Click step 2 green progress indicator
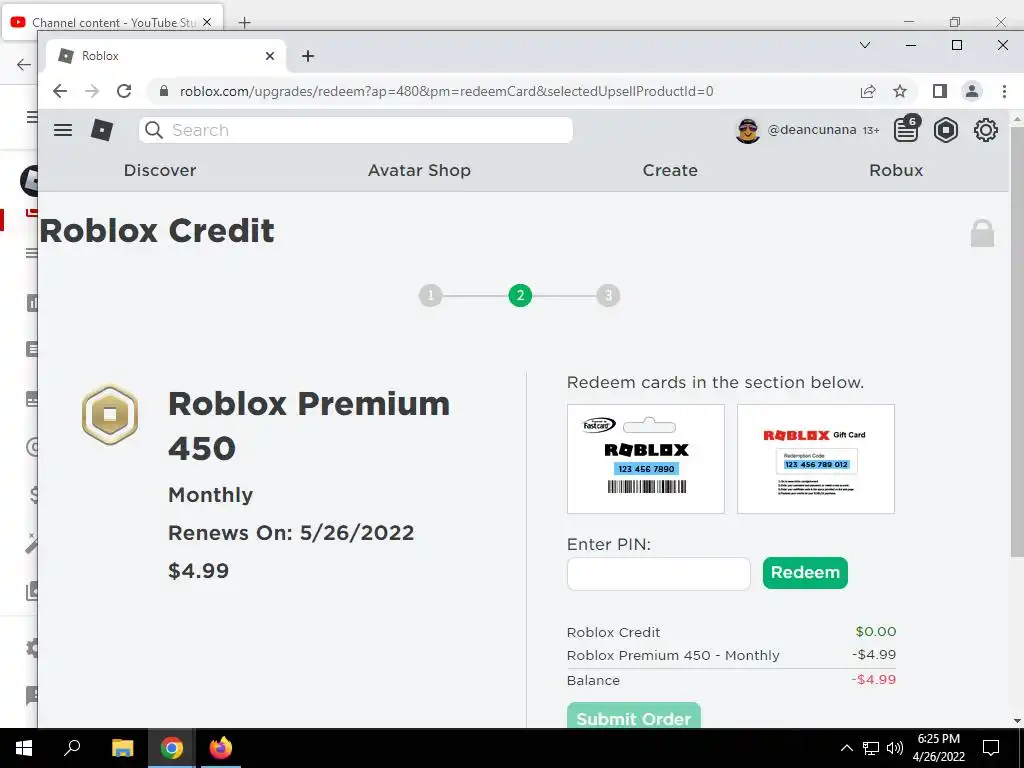 [x=520, y=296]
